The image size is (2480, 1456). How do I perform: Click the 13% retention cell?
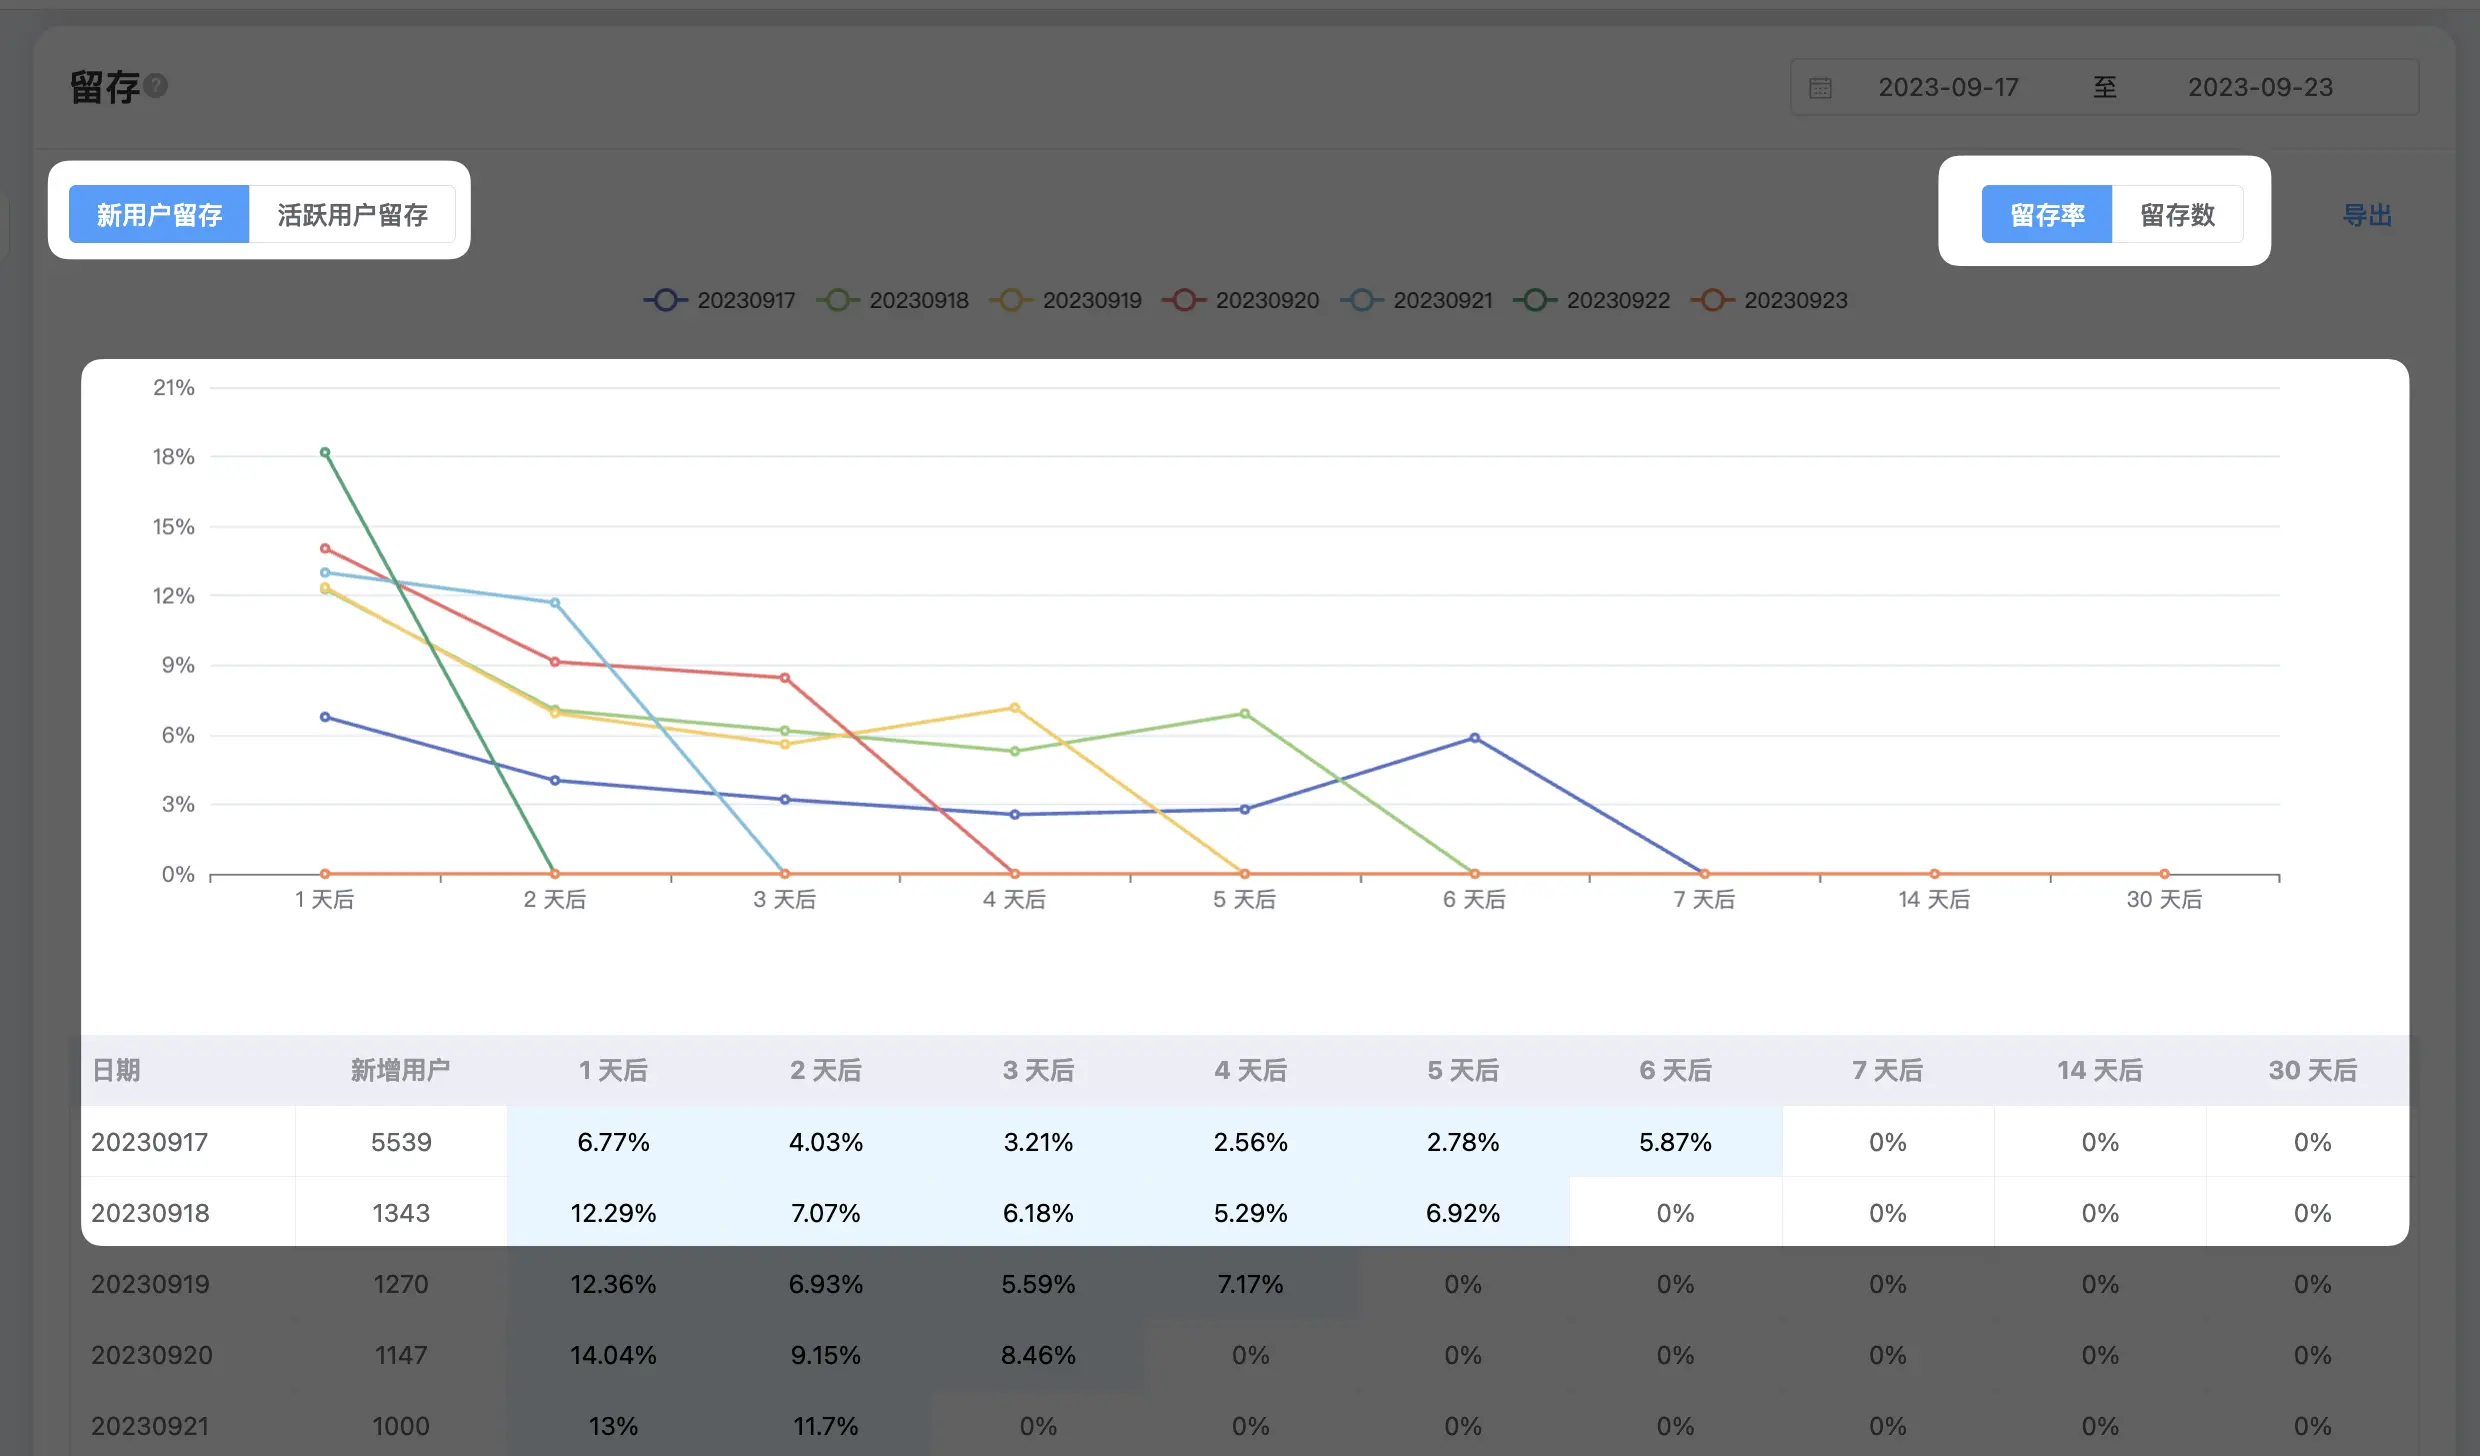point(613,1426)
